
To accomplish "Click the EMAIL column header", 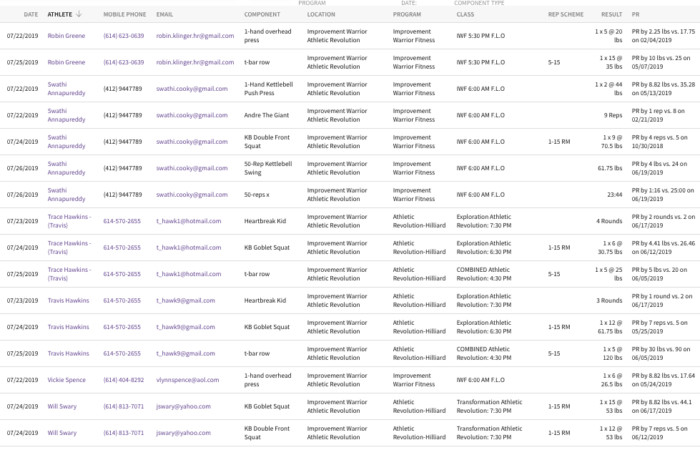I will pos(165,14).
